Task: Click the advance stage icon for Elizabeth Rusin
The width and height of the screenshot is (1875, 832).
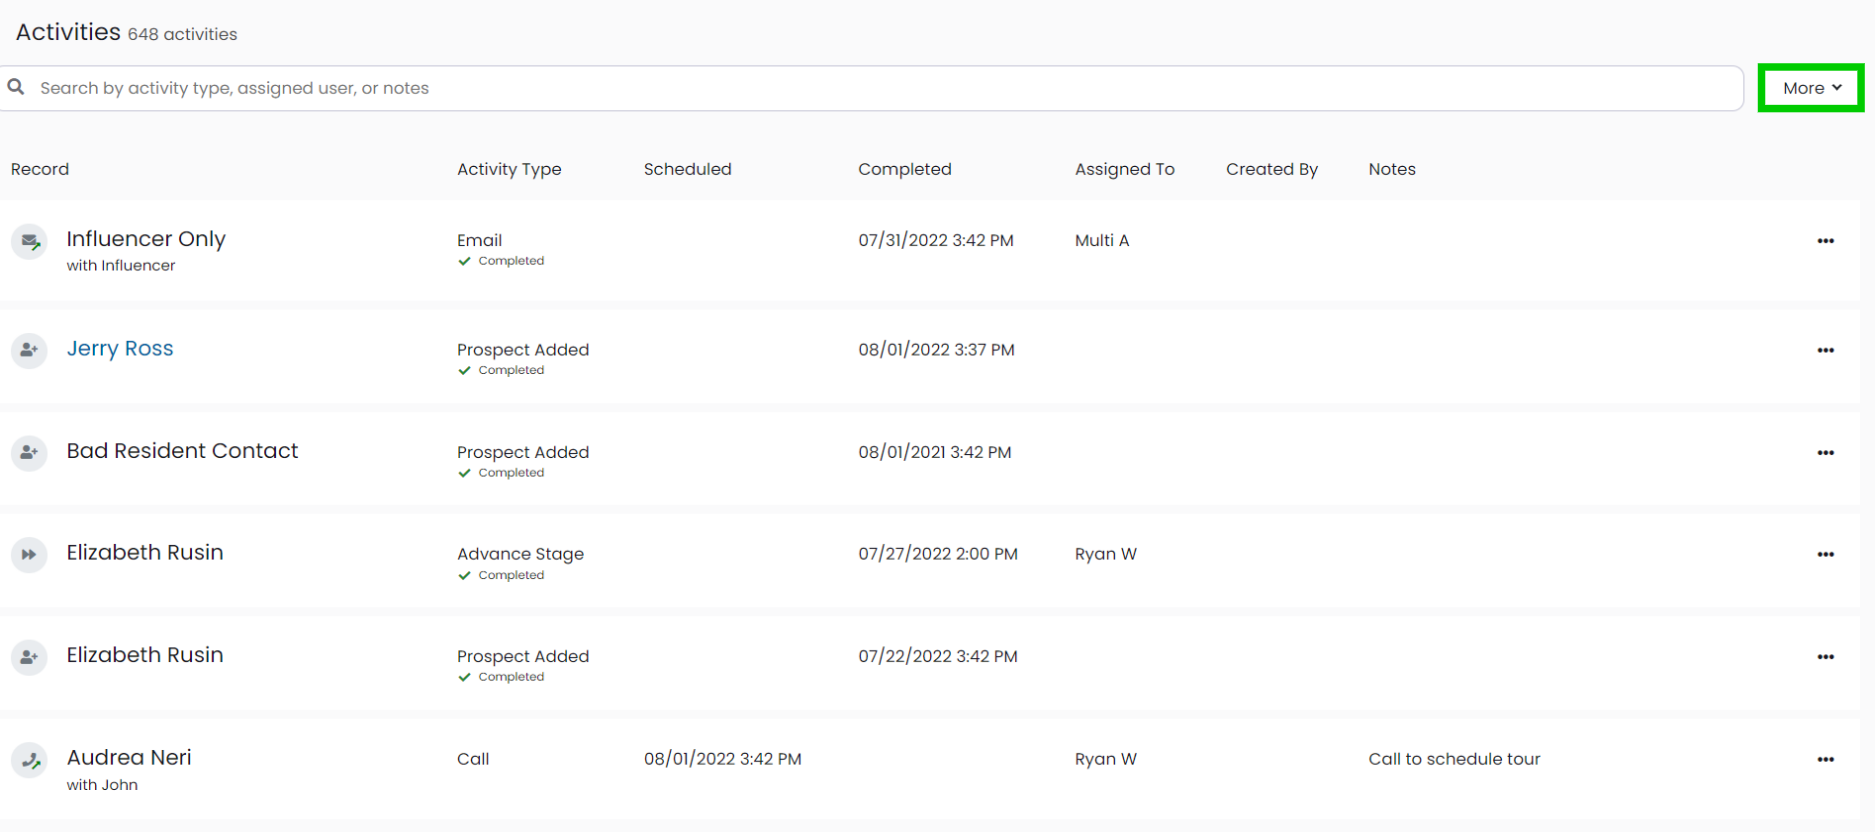Action: pyautogui.click(x=30, y=555)
